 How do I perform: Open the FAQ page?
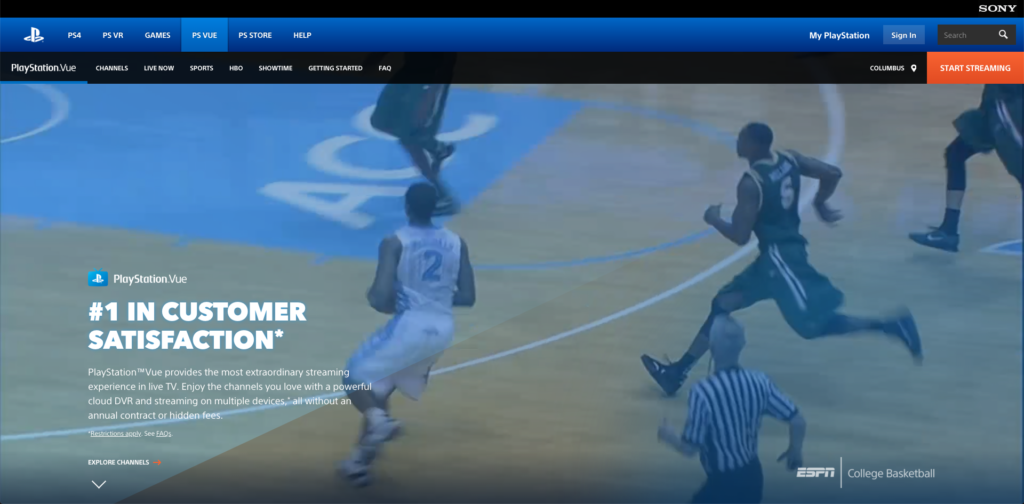click(385, 68)
